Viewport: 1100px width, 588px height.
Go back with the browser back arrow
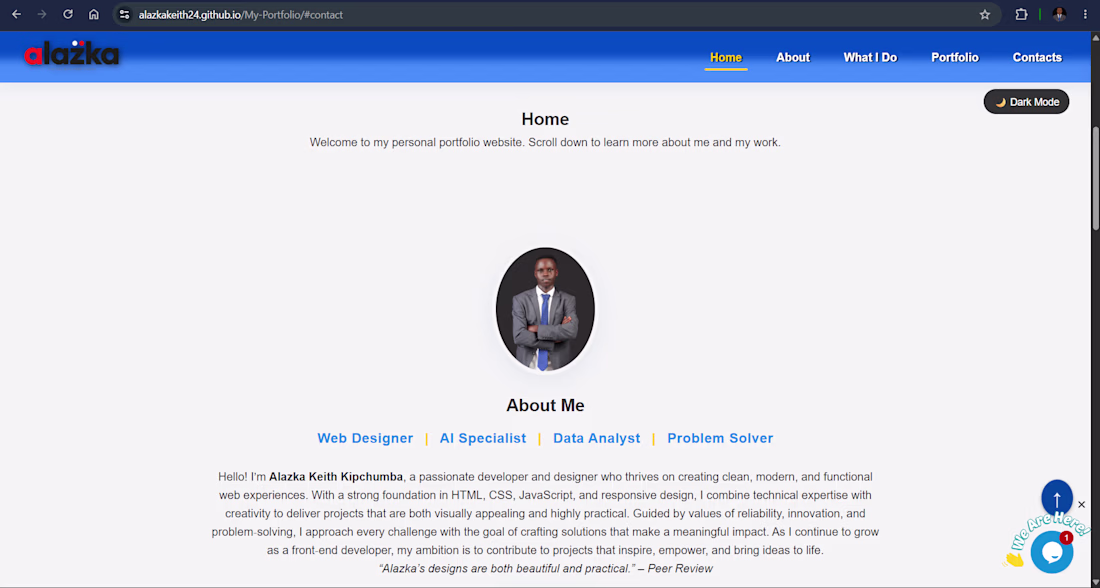(16, 14)
